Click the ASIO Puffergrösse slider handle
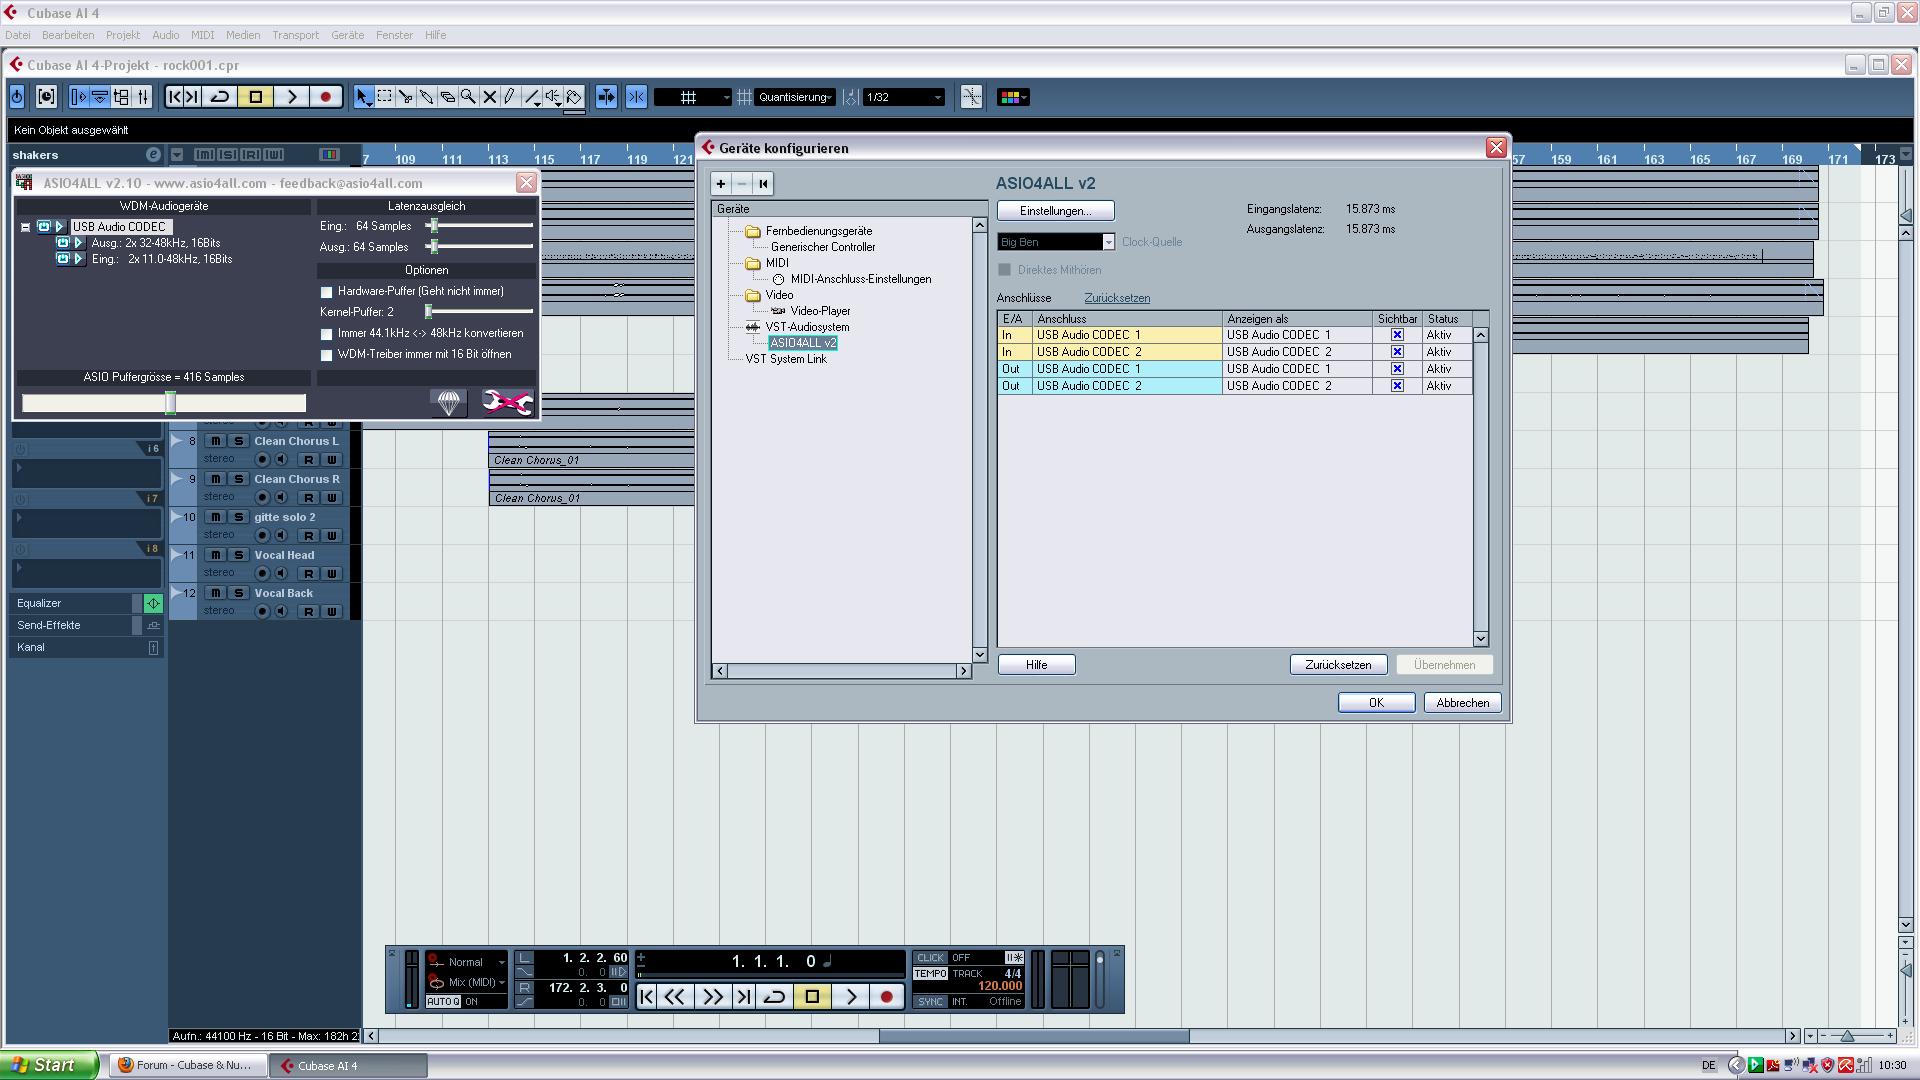Image resolution: width=1920 pixels, height=1080 pixels. point(171,403)
